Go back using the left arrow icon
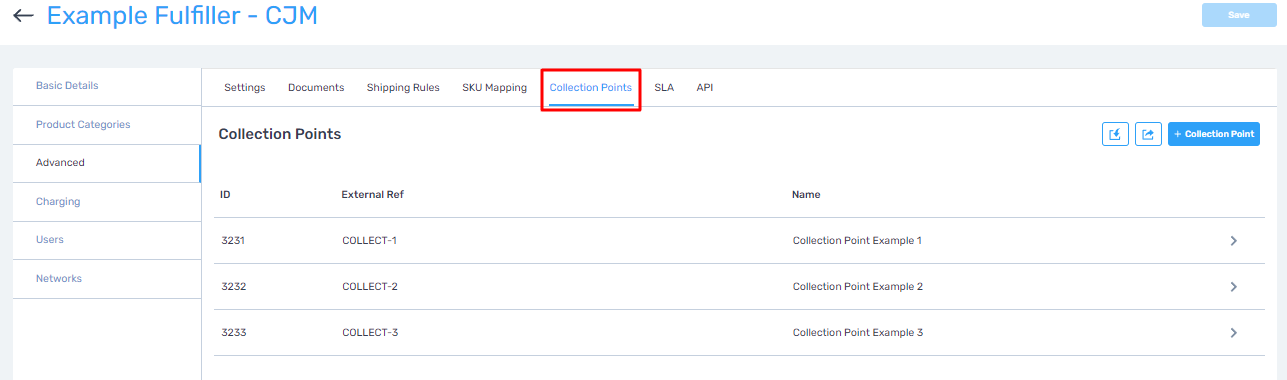Viewport: 1287px width, 380px height. [23, 16]
